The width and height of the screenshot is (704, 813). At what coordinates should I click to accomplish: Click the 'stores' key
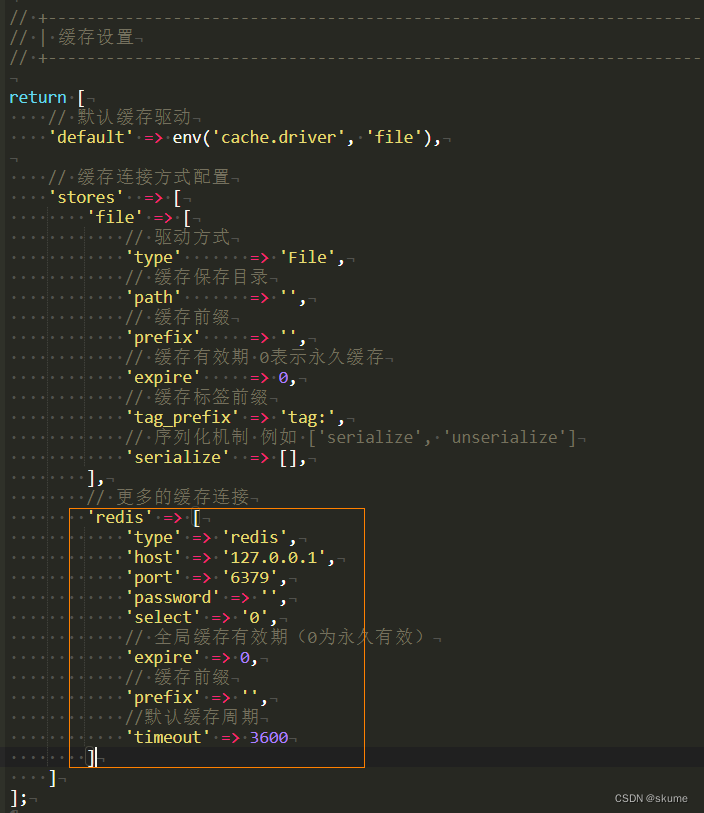click(86, 198)
